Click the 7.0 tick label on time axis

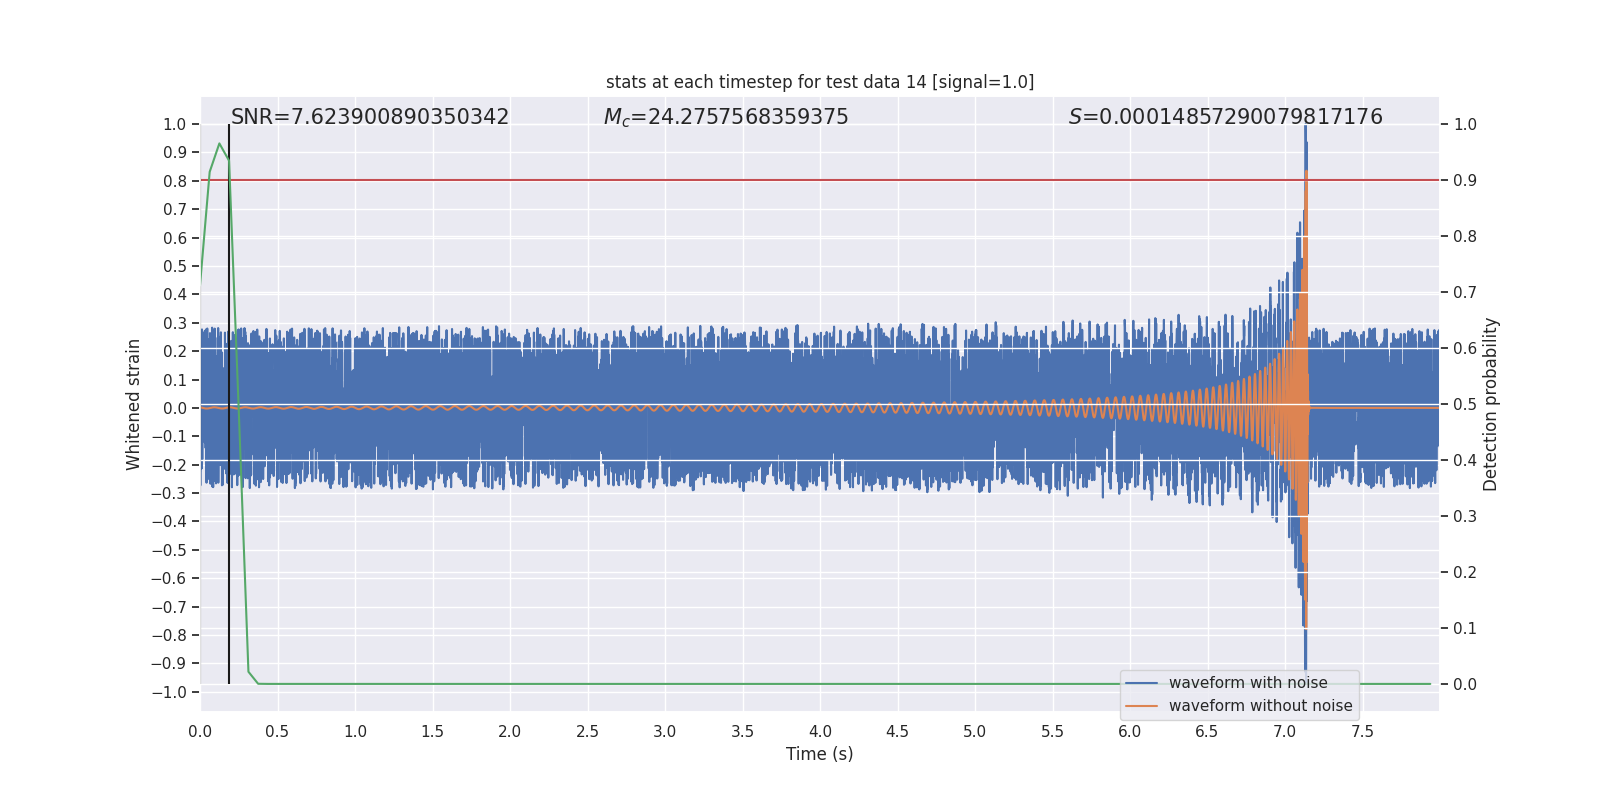pyautogui.click(x=1284, y=732)
